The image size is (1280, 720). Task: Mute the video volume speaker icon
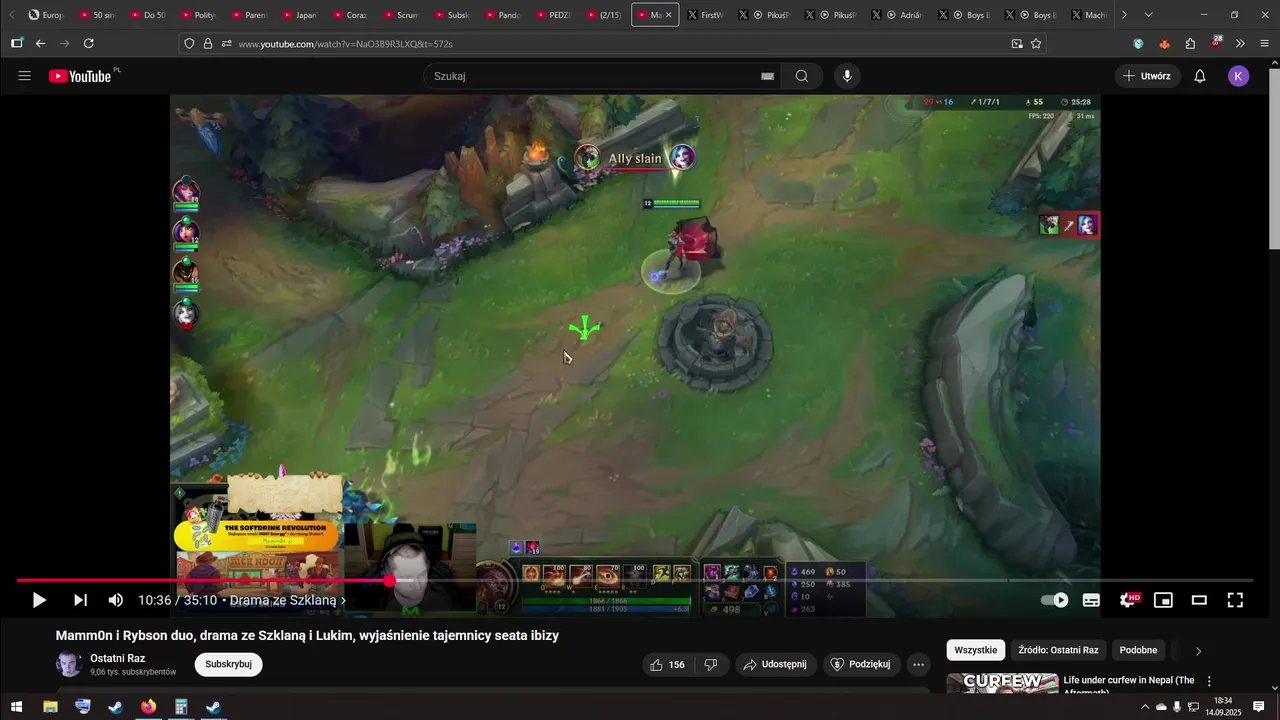tap(116, 600)
